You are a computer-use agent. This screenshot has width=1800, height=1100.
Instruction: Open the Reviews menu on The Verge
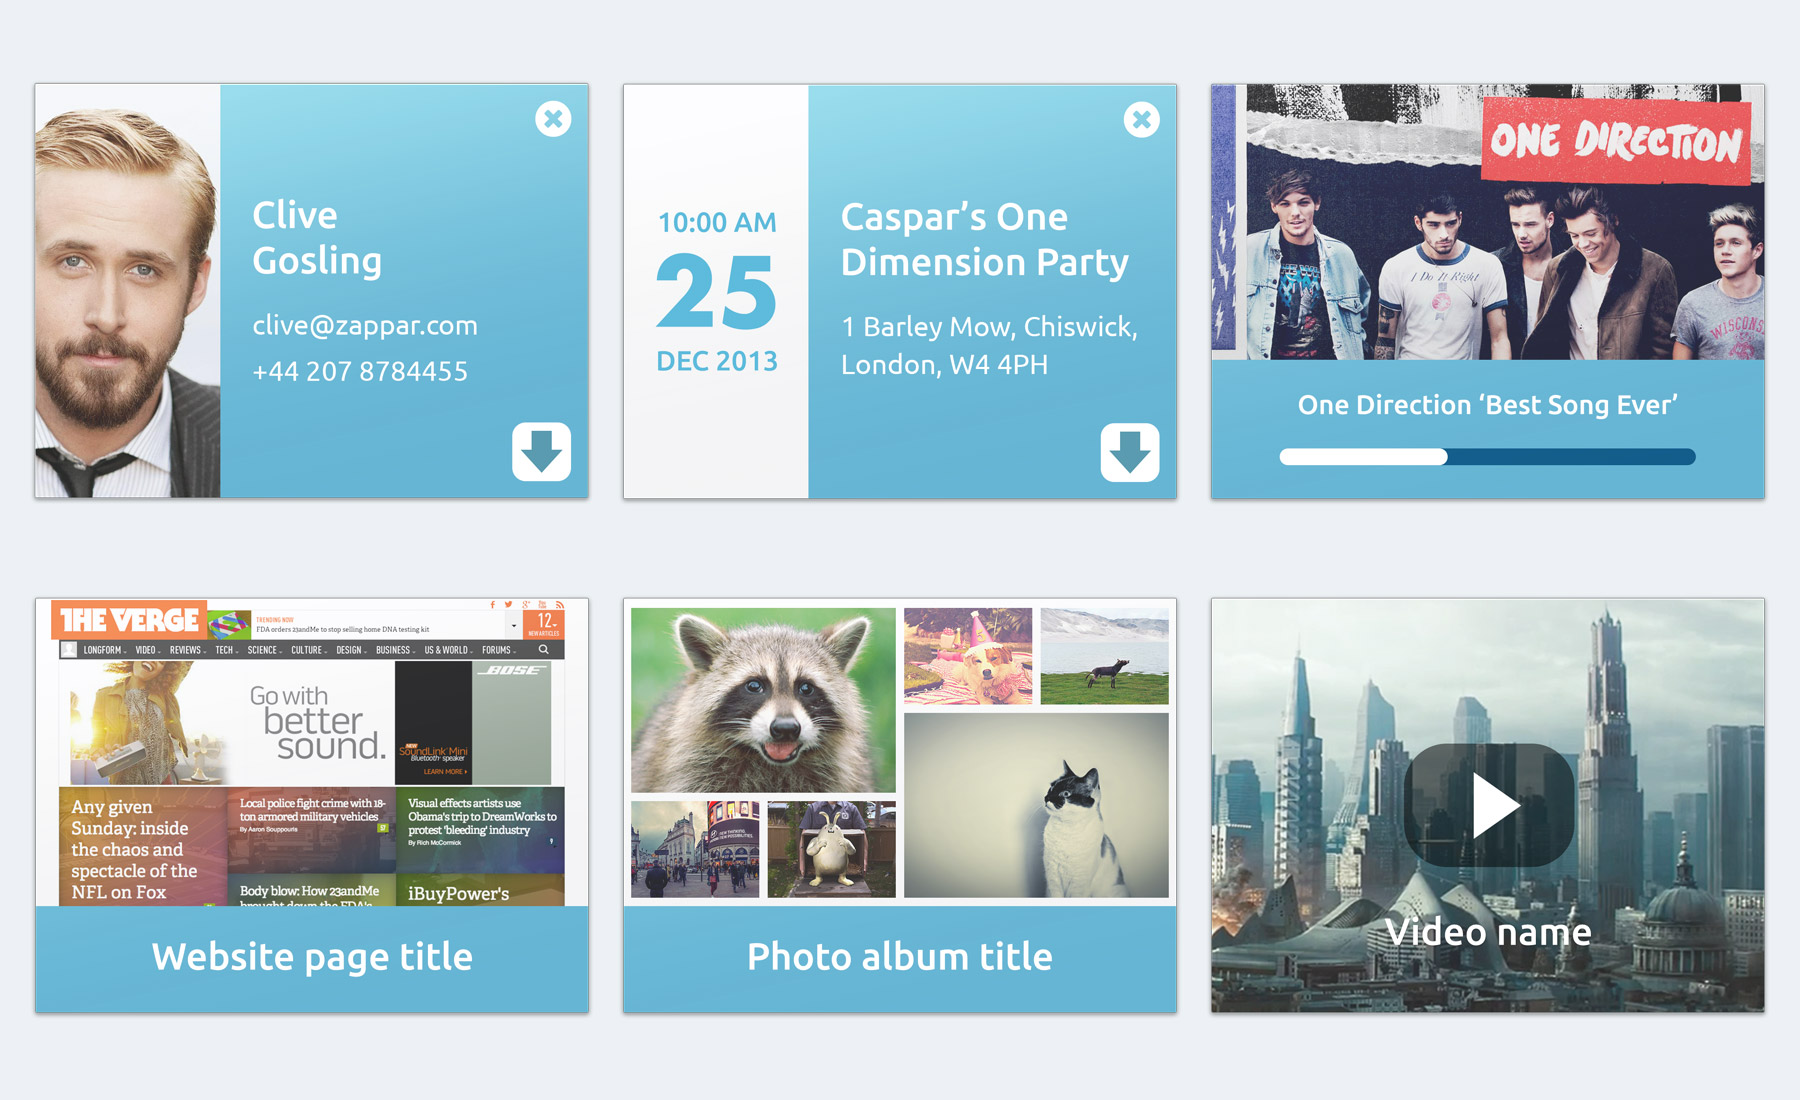pyautogui.click(x=187, y=650)
